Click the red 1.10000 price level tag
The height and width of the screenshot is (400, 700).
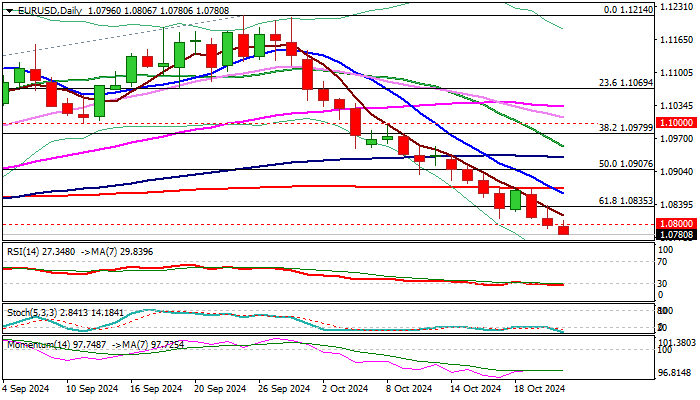pos(676,123)
